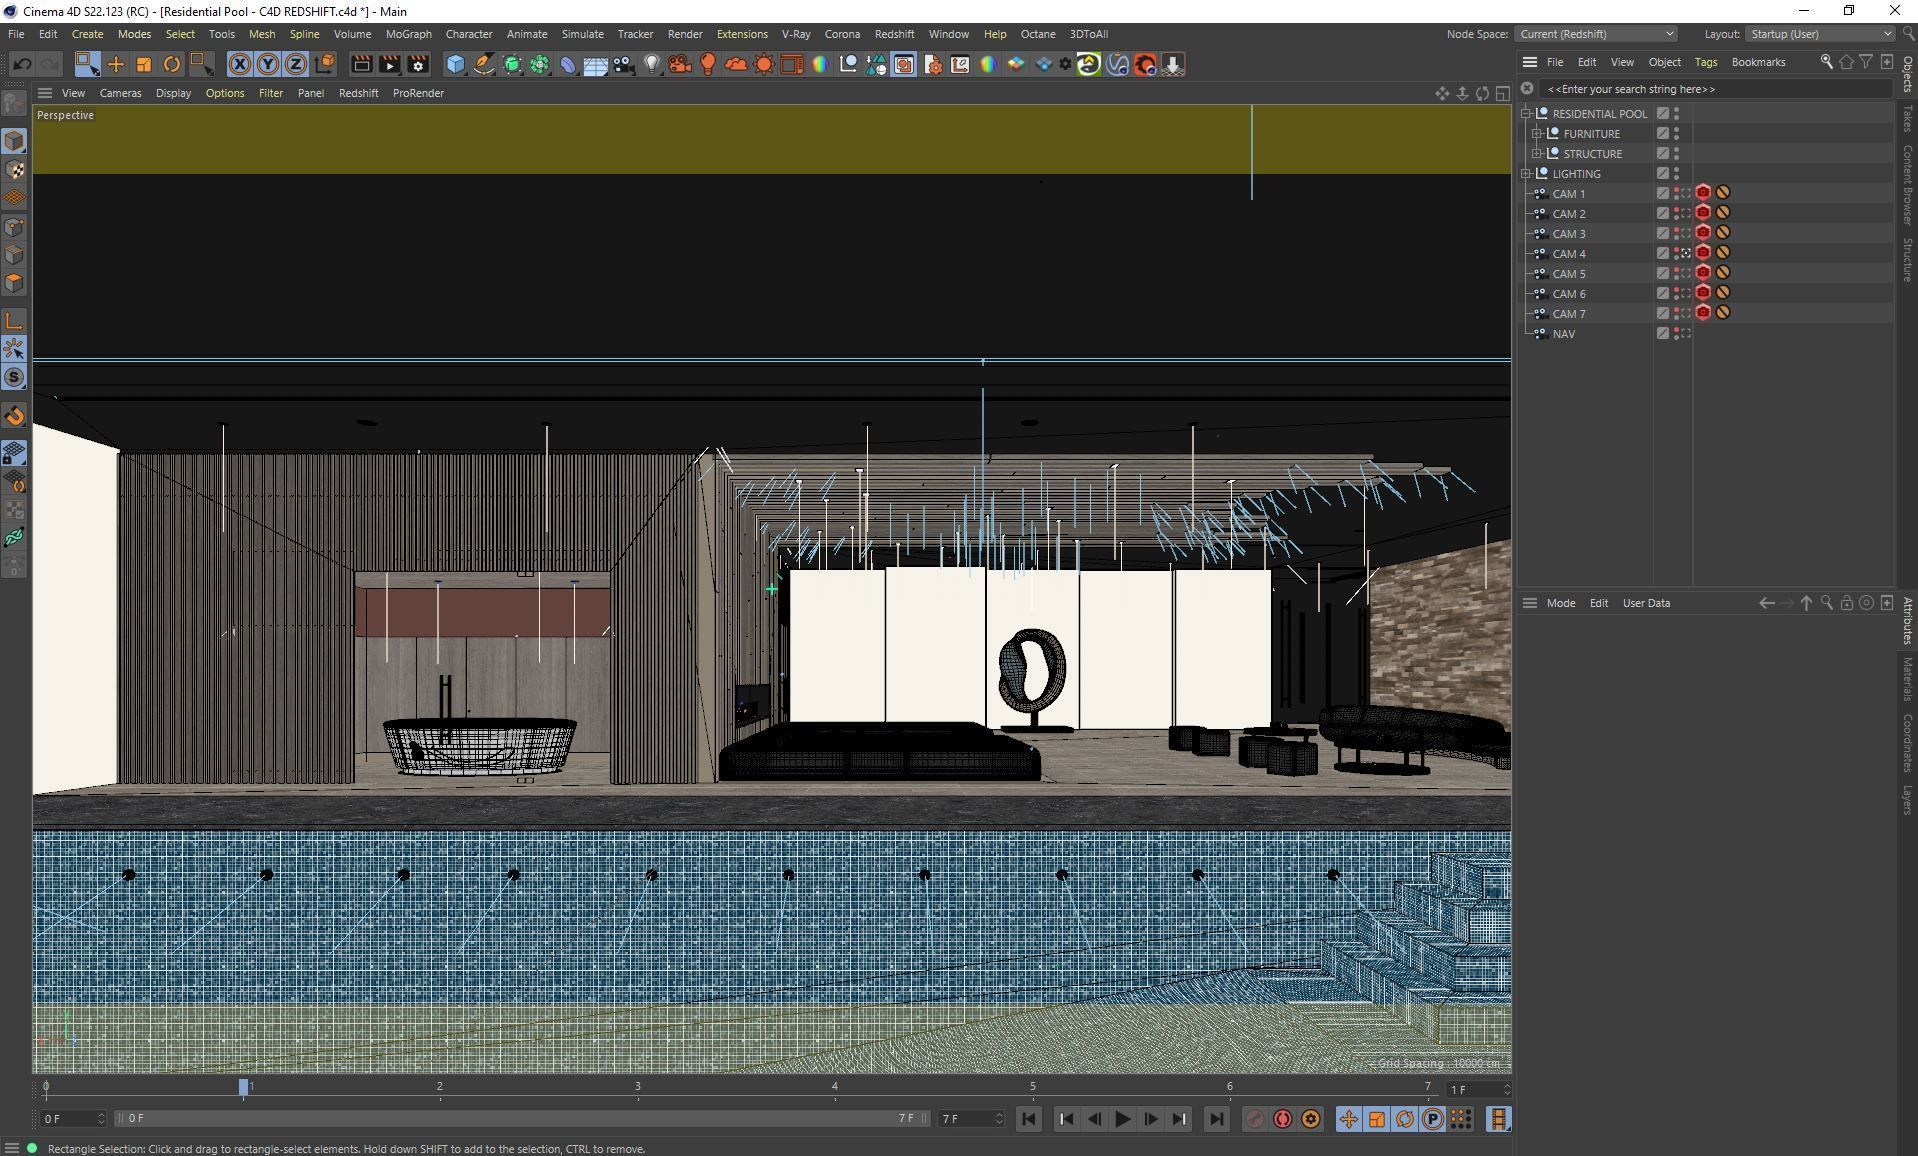Image resolution: width=1918 pixels, height=1156 pixels.
Task: Select the Live Selection tool
Action: pyautogui.click(x=87, y=64)
